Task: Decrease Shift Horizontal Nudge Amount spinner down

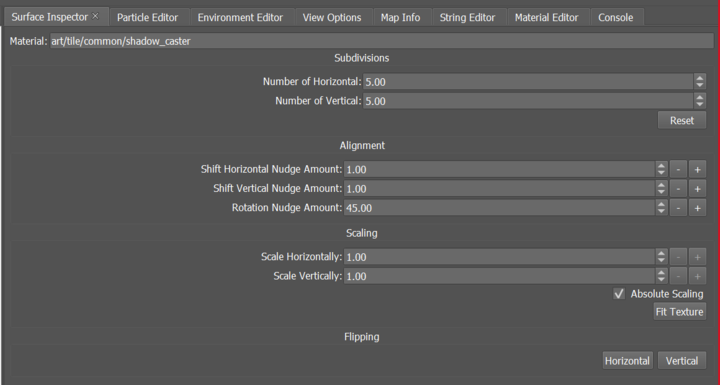Action: point(661,173)
